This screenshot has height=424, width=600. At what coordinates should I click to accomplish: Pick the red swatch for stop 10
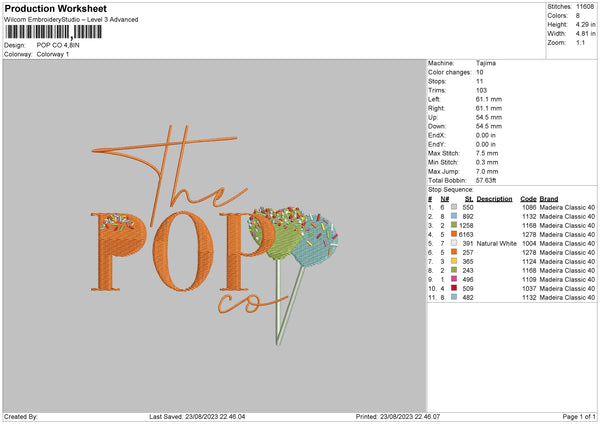click(454, 288)
